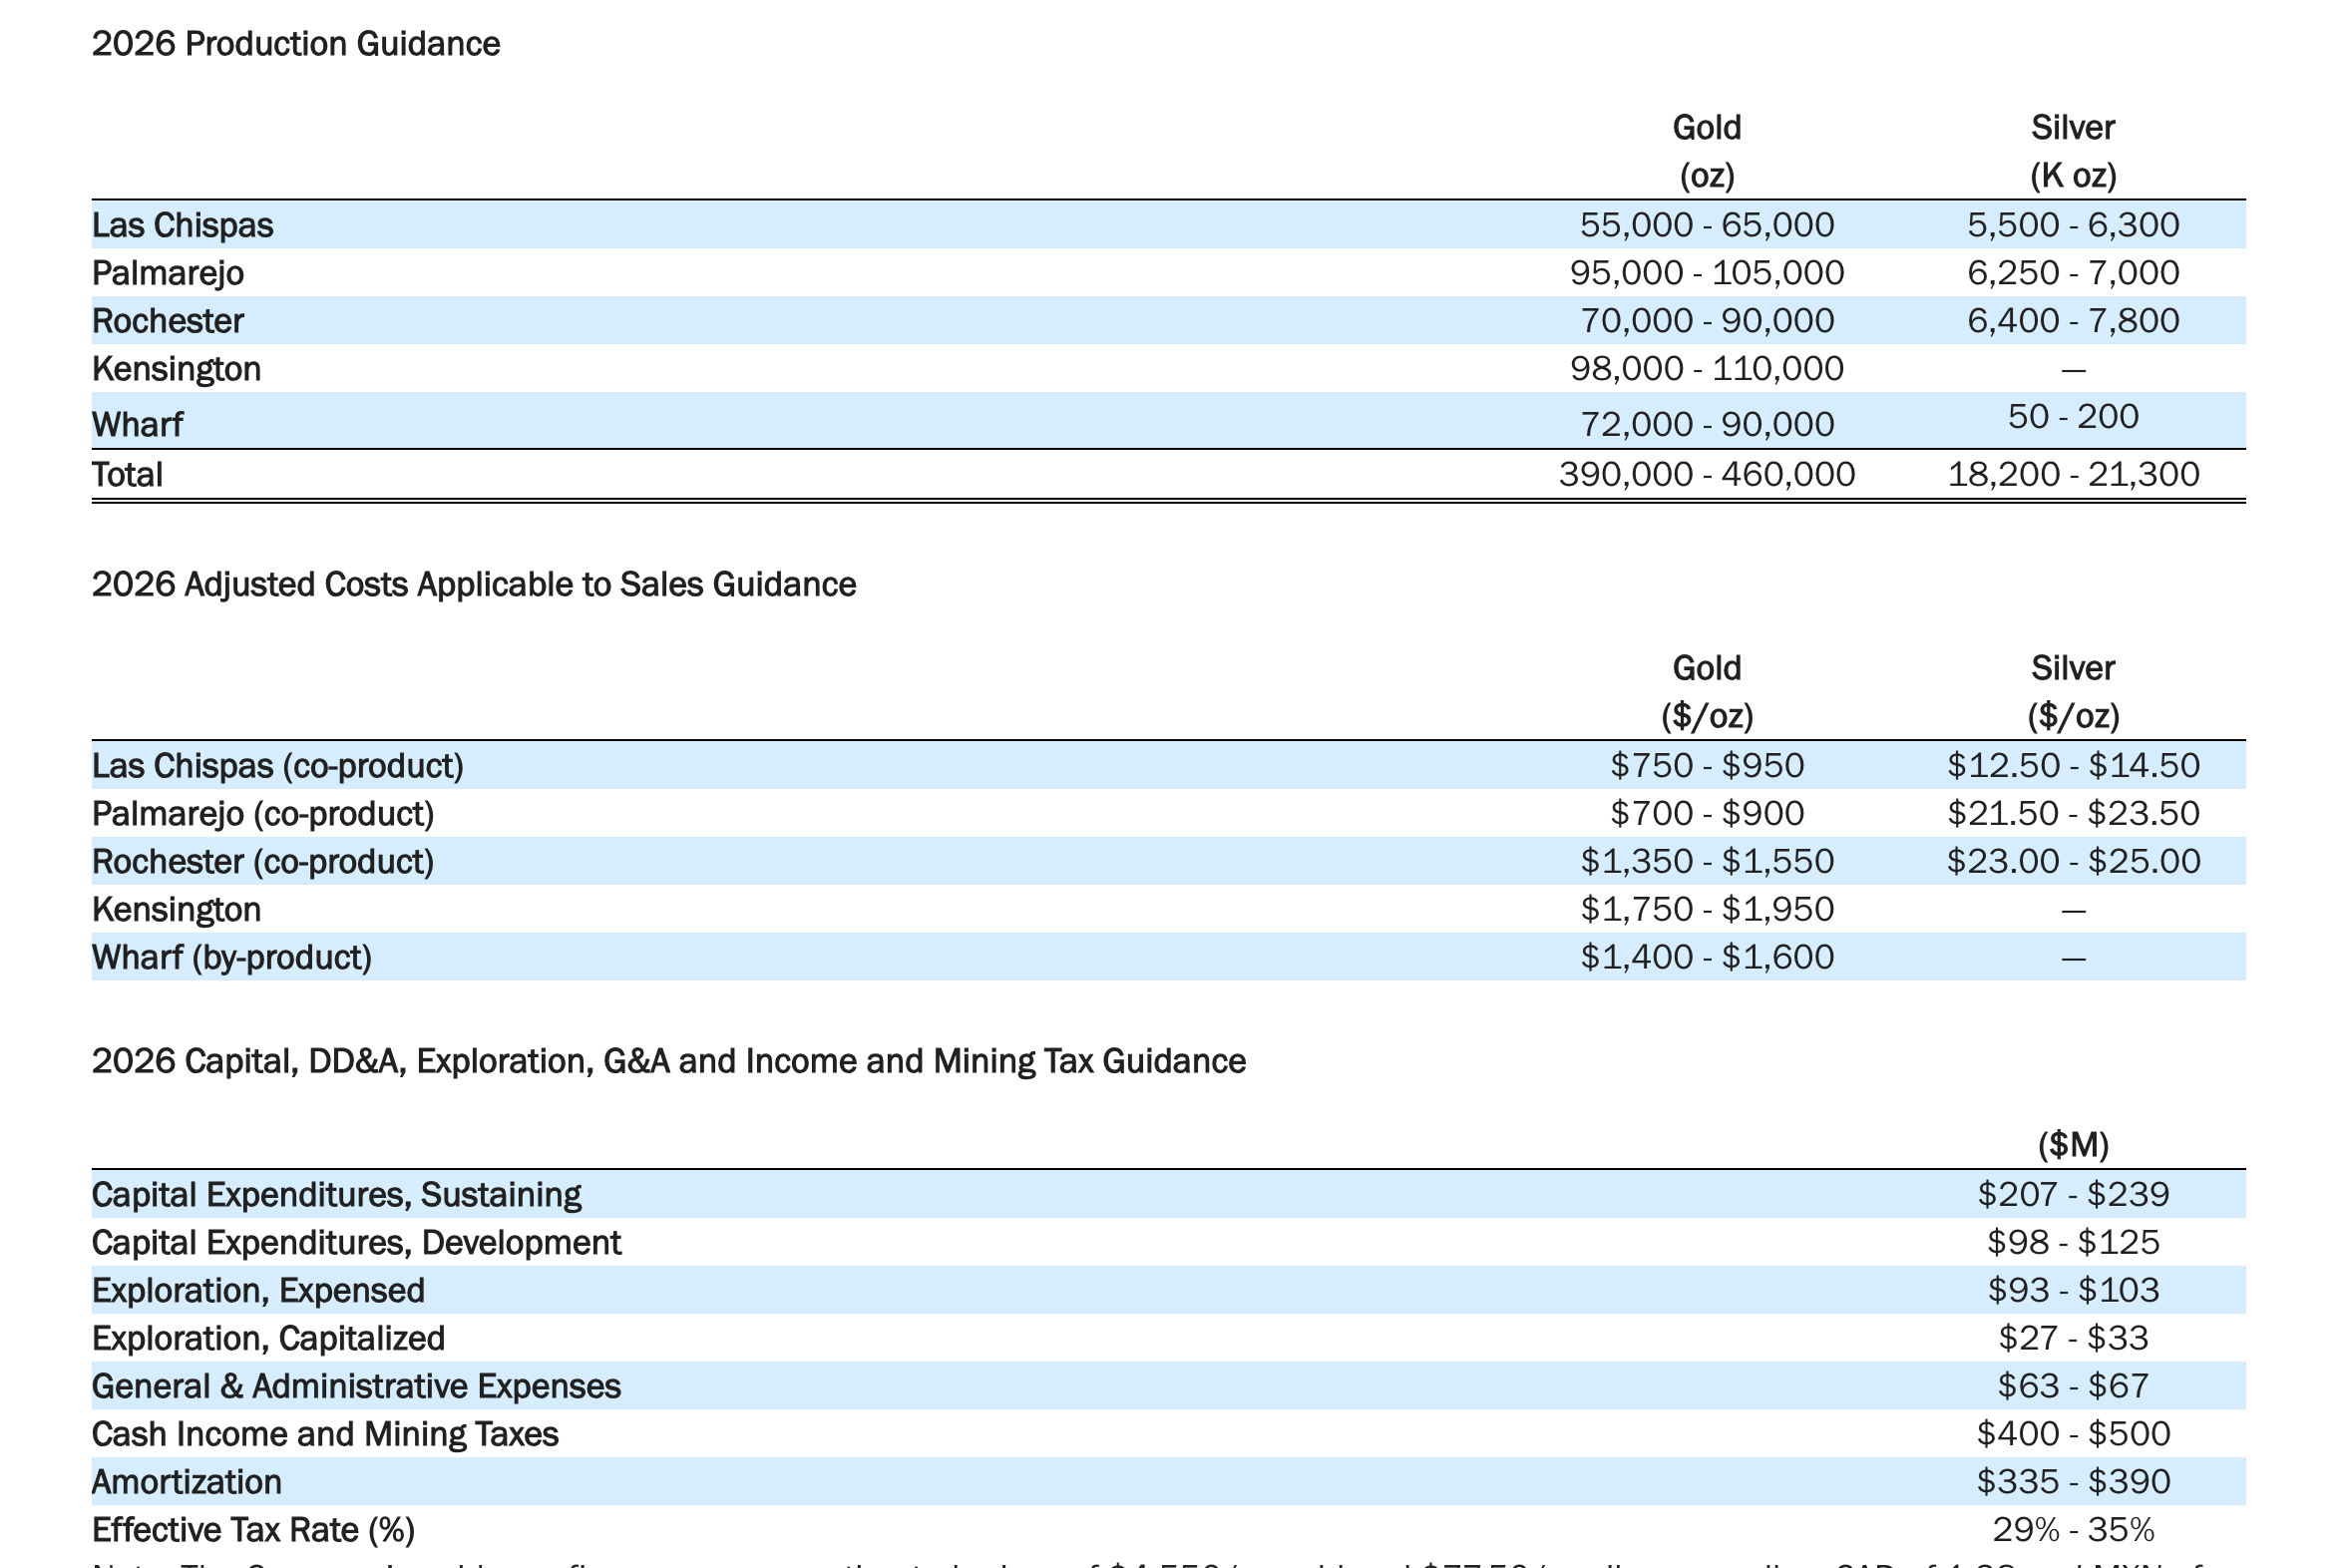2344x1568 pixels.
Task: Click the gold cost "$1,350 - $1,550"
Action: pyautogui.click(x=1707, y=862)
